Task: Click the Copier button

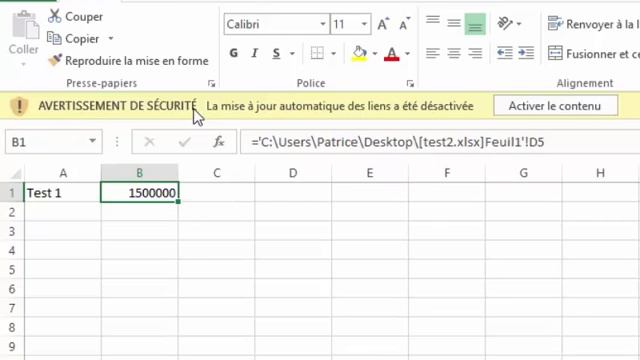Action: 73,39
